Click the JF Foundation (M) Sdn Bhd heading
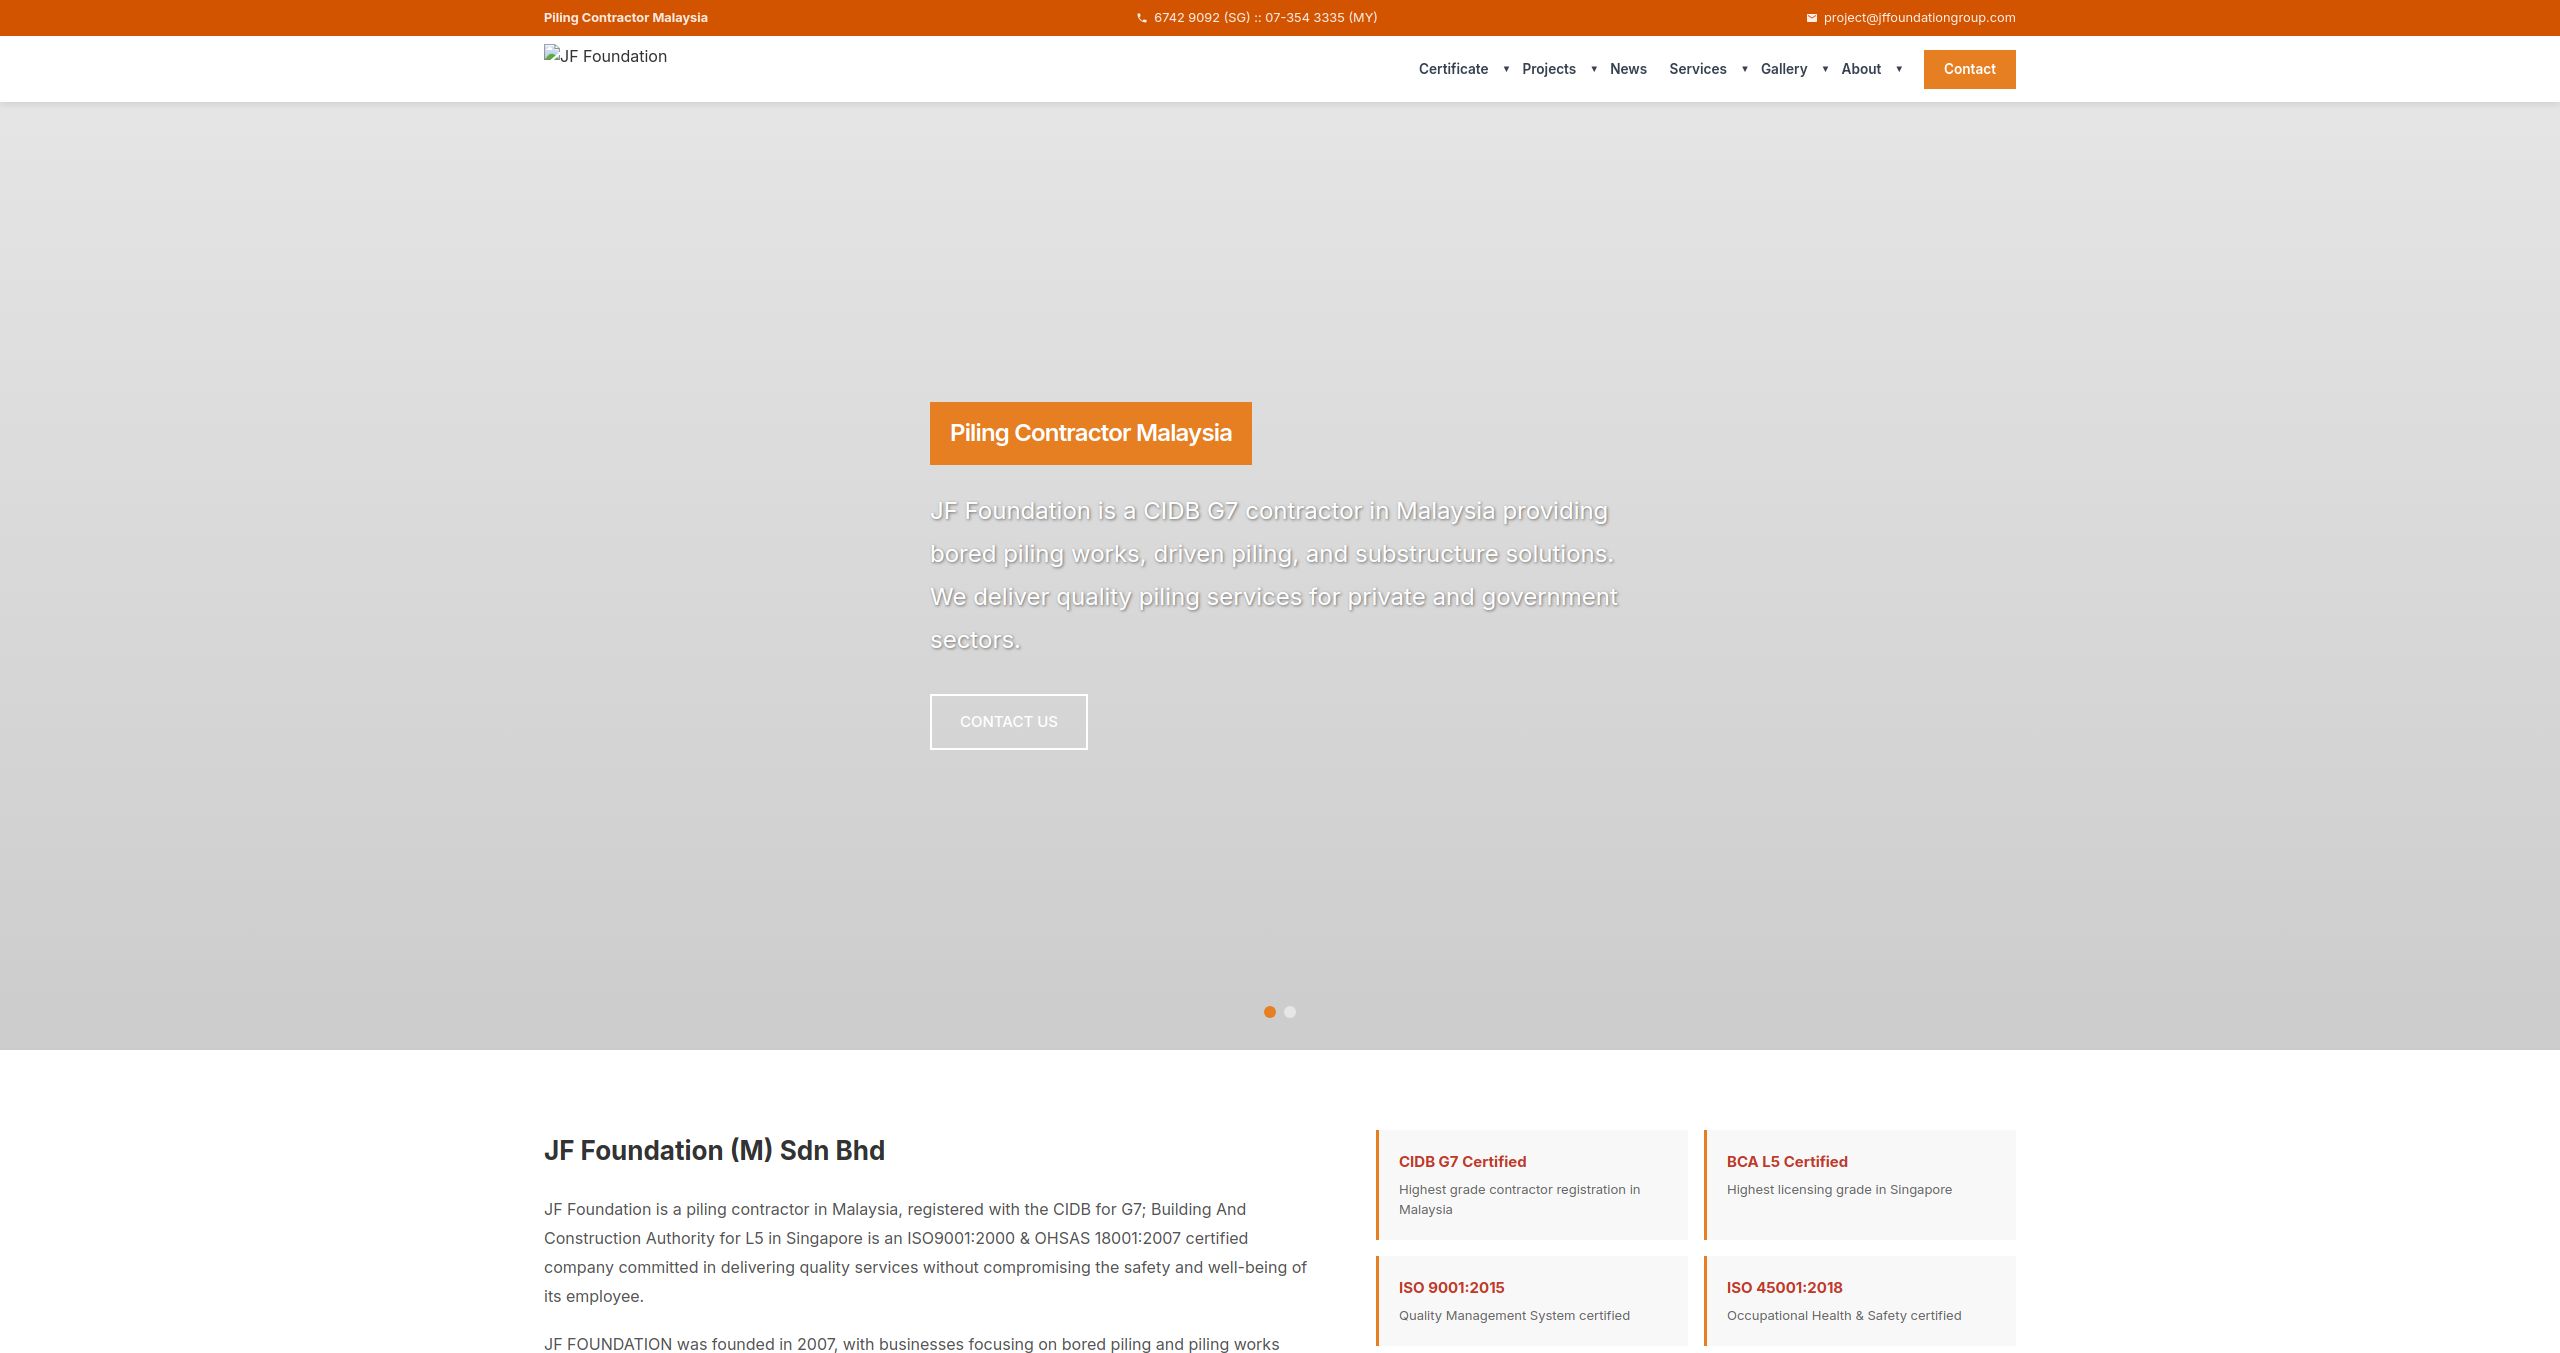The width and height of the screenshot is (2560, 1353). point(714,1151)
